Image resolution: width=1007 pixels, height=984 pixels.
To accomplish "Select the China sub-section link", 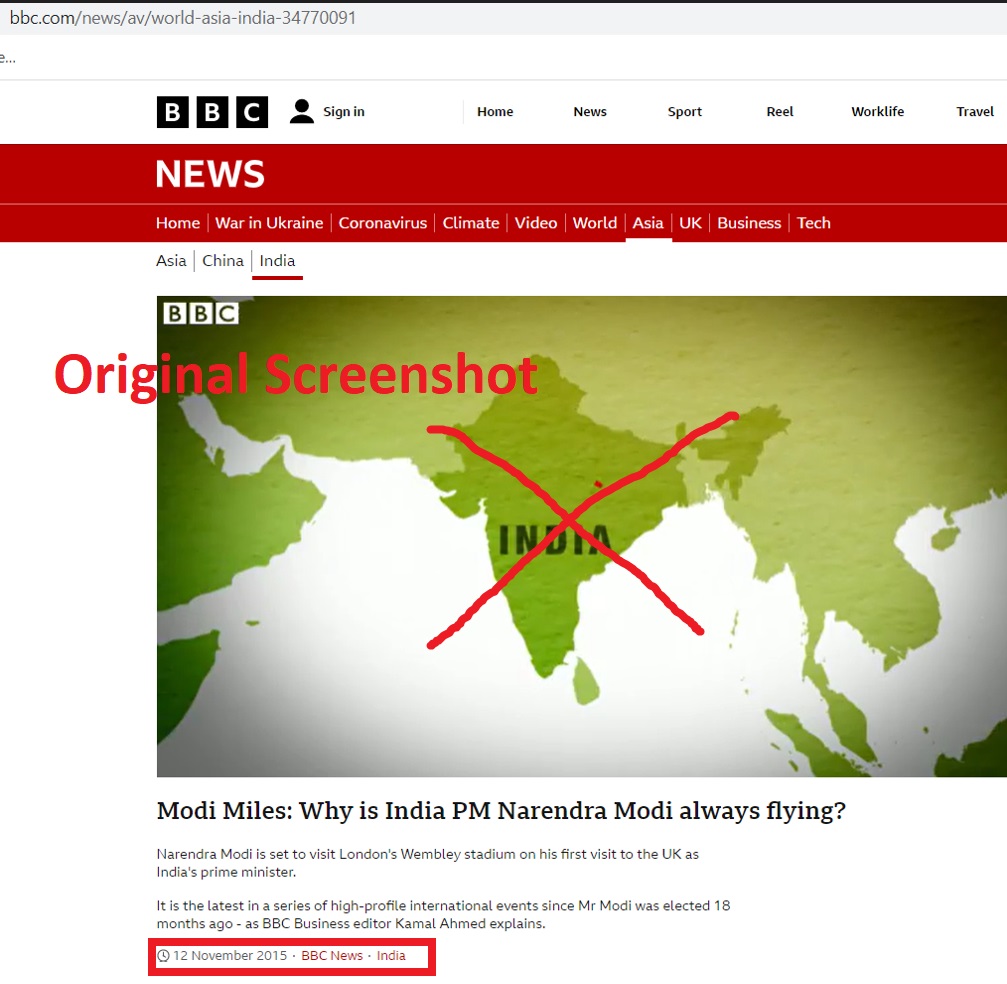I will [x=223, y=261].
